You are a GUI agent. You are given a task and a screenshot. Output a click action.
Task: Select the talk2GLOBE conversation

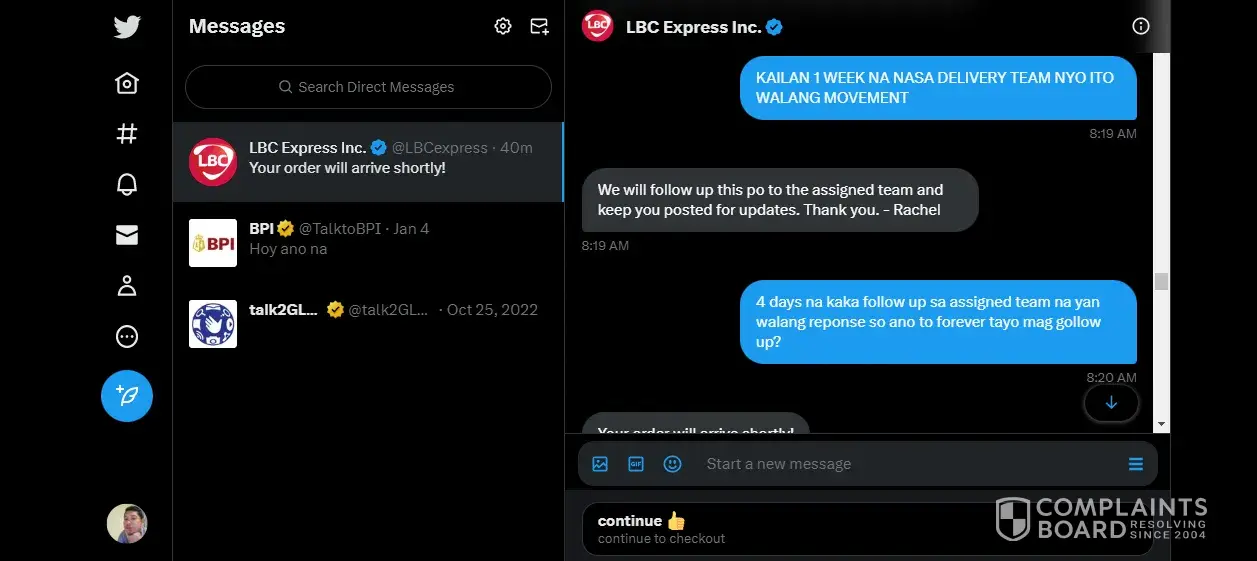(x=368, y=324)
